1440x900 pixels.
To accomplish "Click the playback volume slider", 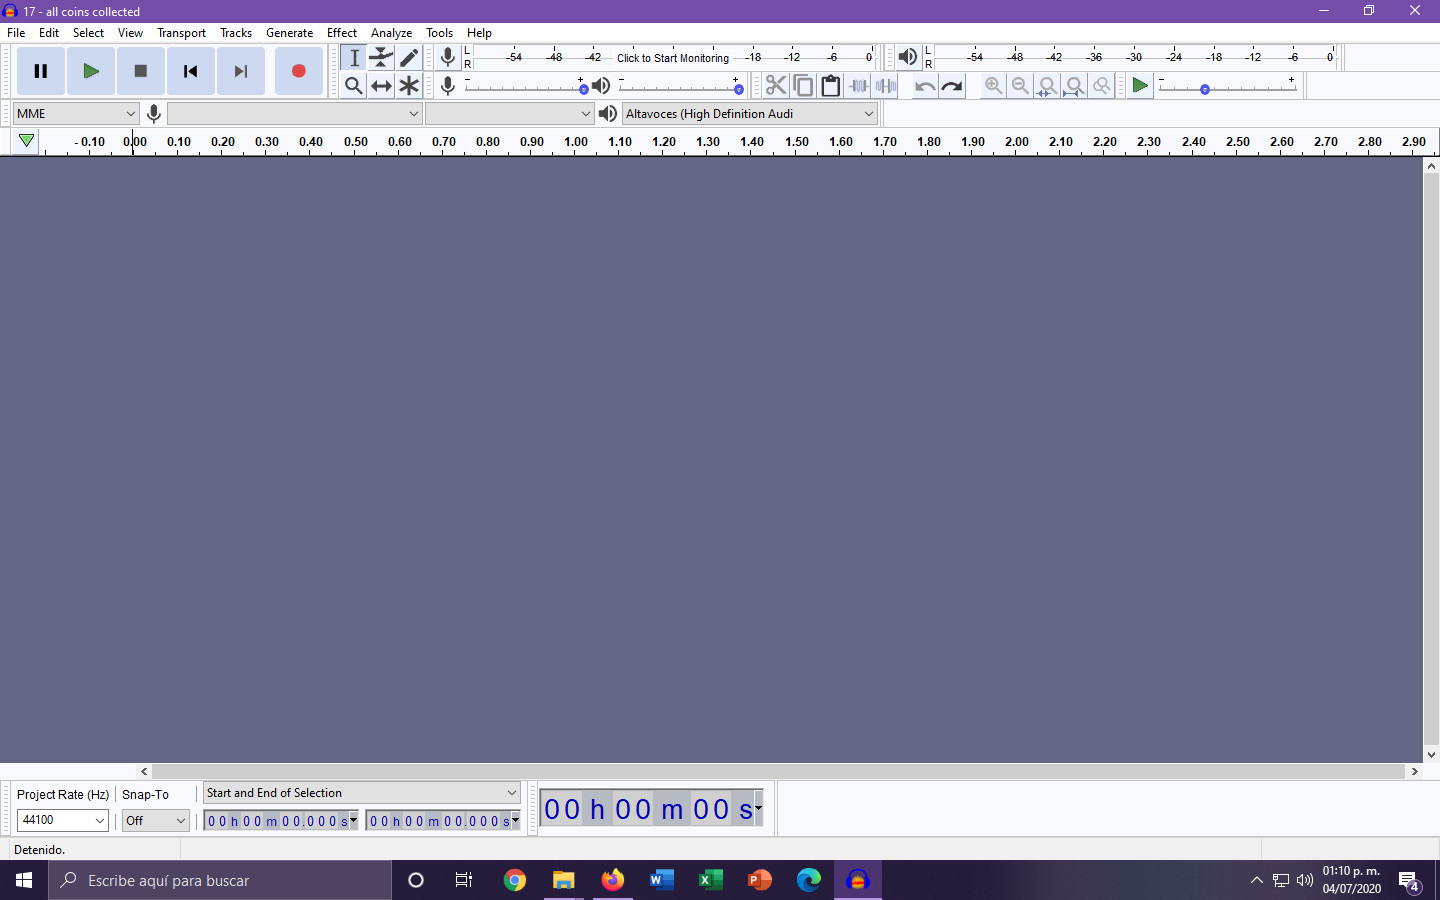I will (x=680, y=87).
